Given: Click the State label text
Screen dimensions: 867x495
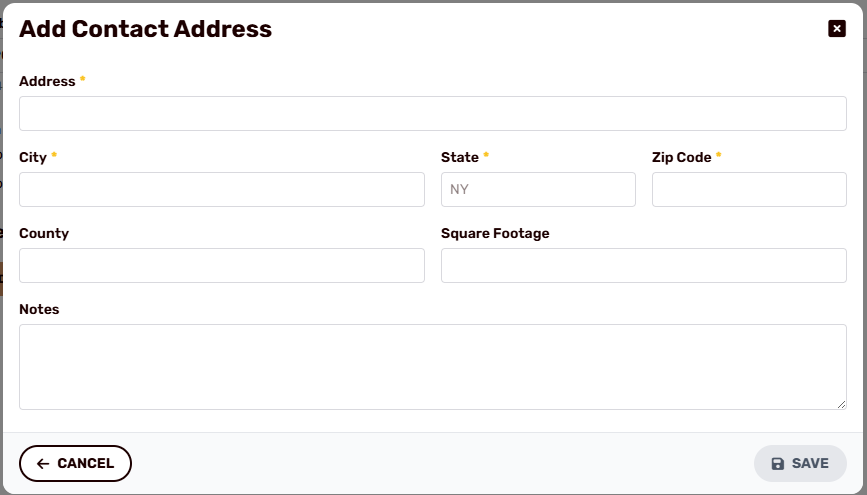Looking at the screenshot, I should click(x=459, y=158).
